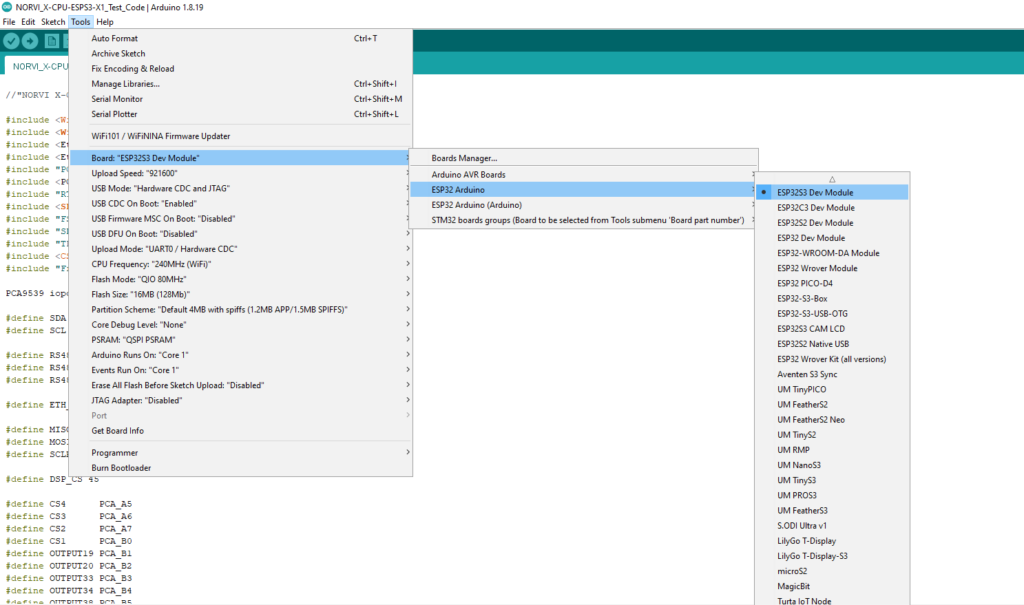Expand Core Debug Level: "None"
Viewport: 1024px width, 605px height.
(x=240, y=324)
